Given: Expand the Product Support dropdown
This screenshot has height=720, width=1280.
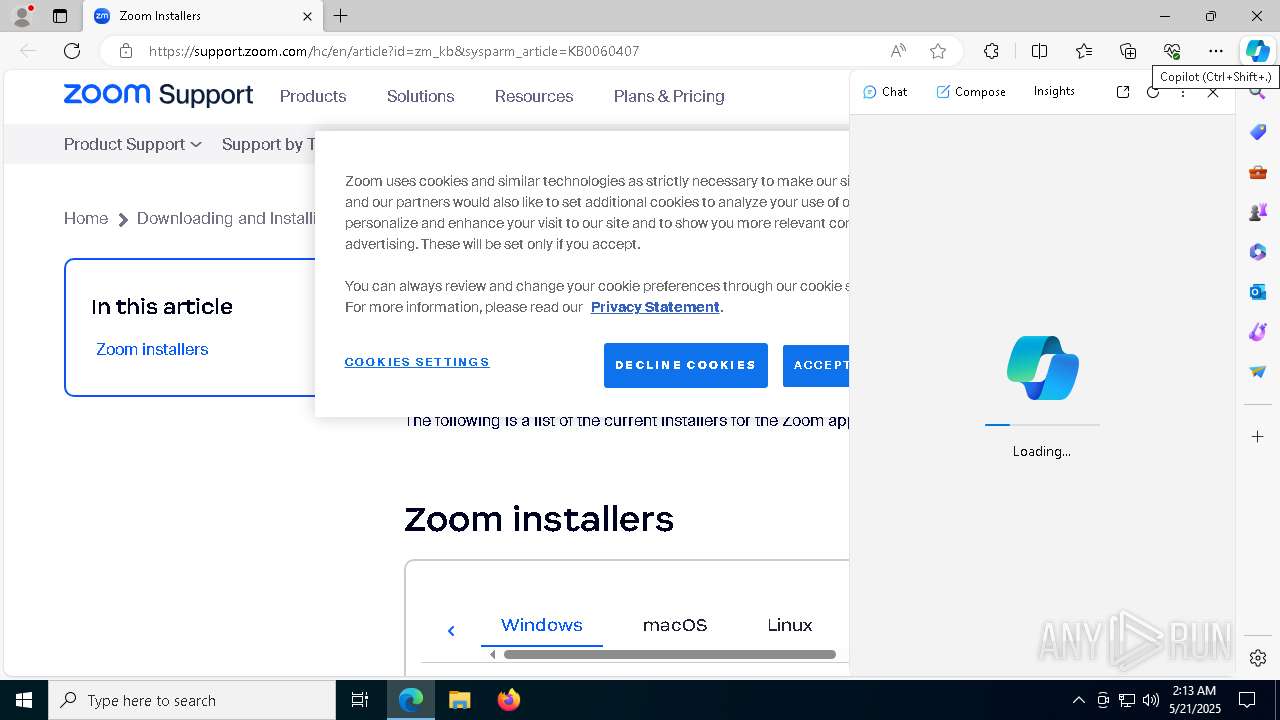Looking at the screenshot, I should 133,144.
